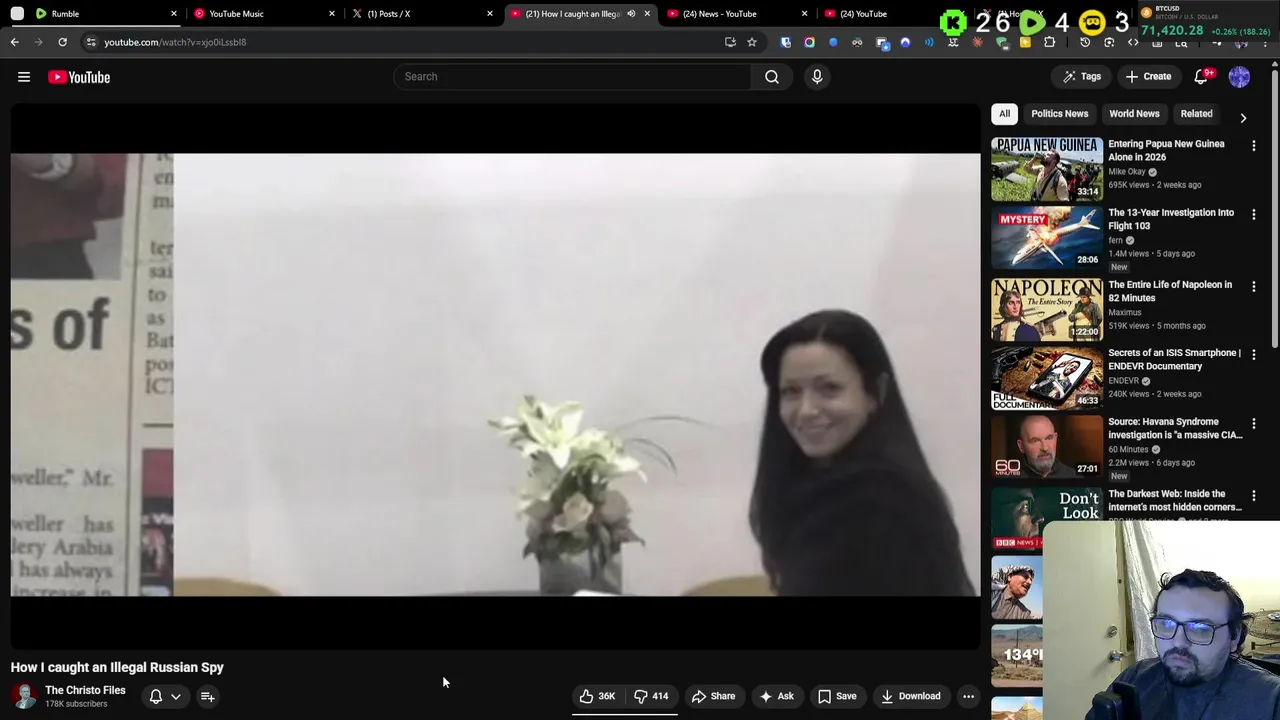Go to YouTube home via logo

pos(79,77)
